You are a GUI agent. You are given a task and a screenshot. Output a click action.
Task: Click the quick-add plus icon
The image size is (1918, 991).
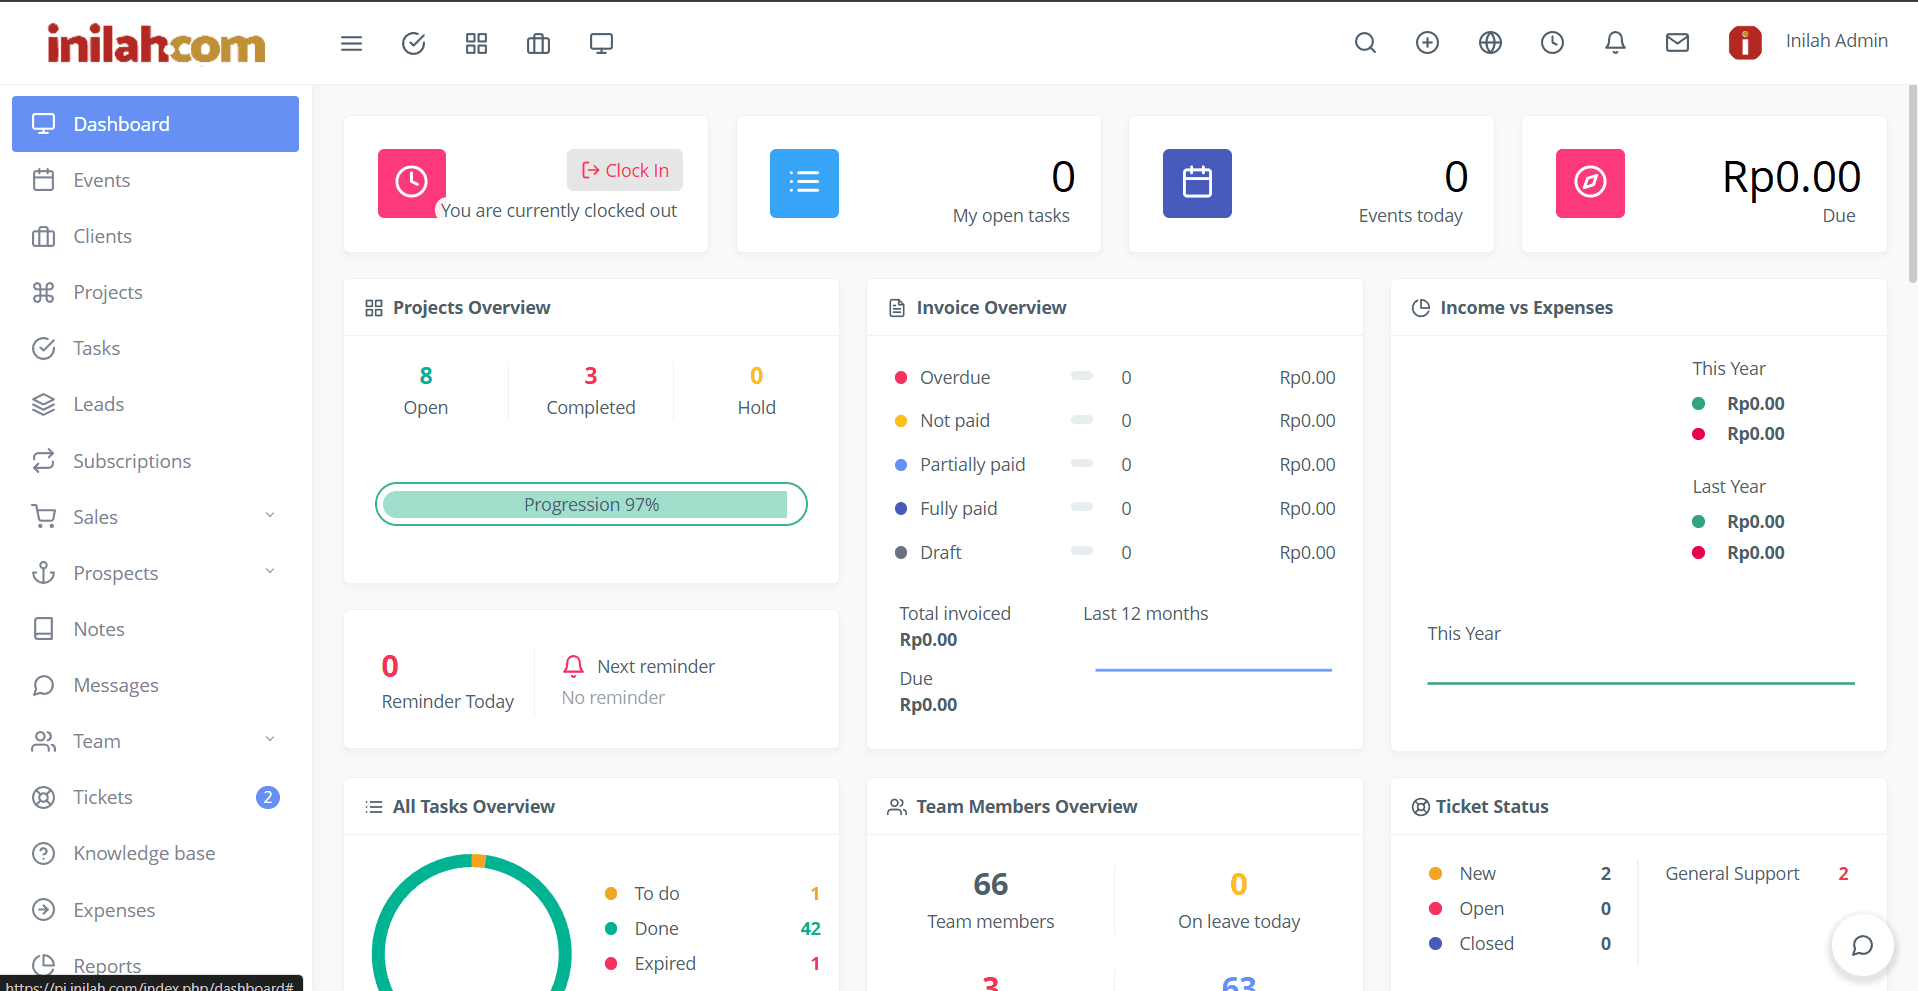(x=1427, y=43)
